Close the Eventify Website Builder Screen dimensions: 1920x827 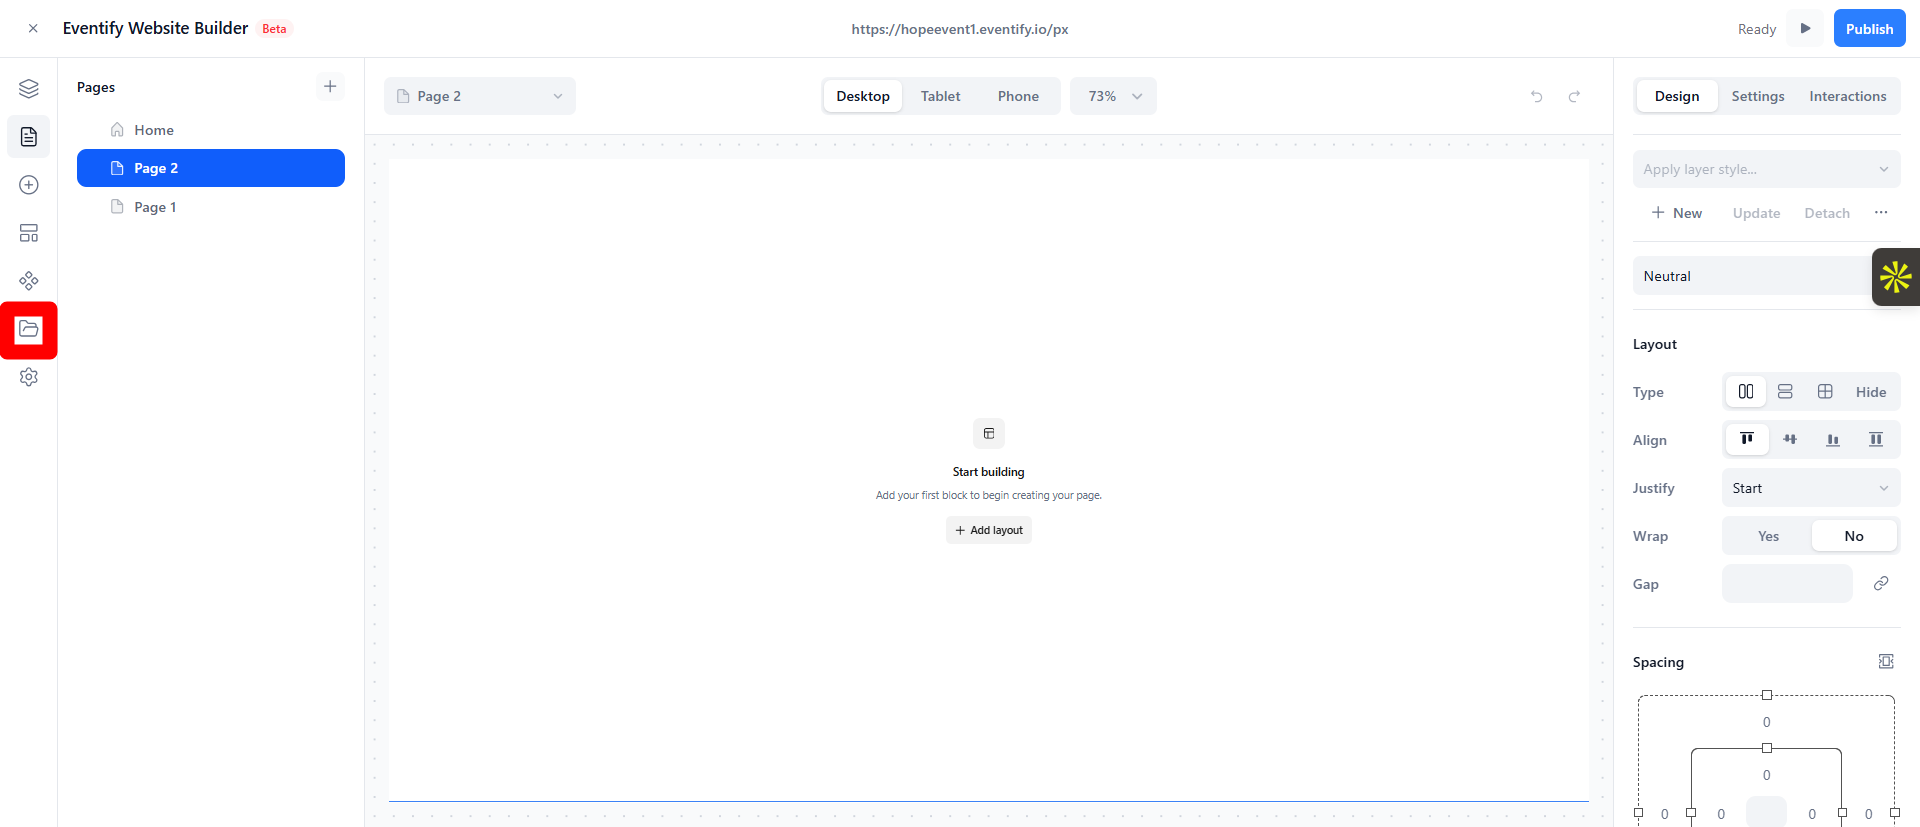click(x=33, y=29)
